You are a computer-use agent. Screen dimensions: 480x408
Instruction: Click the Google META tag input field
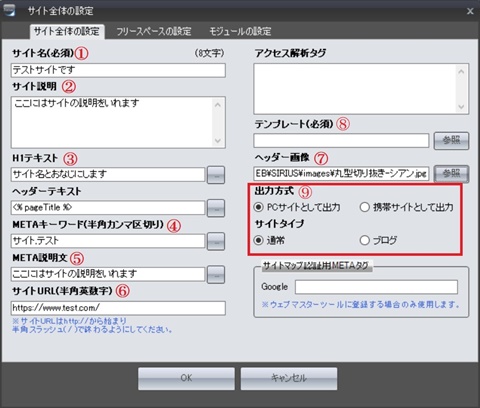point(376,287)
